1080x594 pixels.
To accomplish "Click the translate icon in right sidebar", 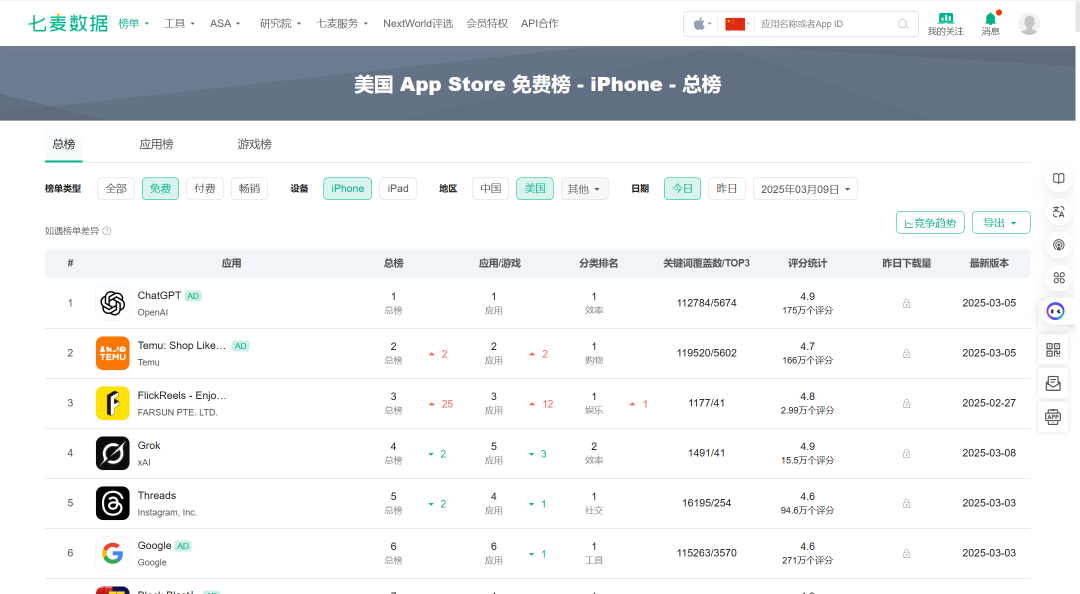I will pos(1059,212).
